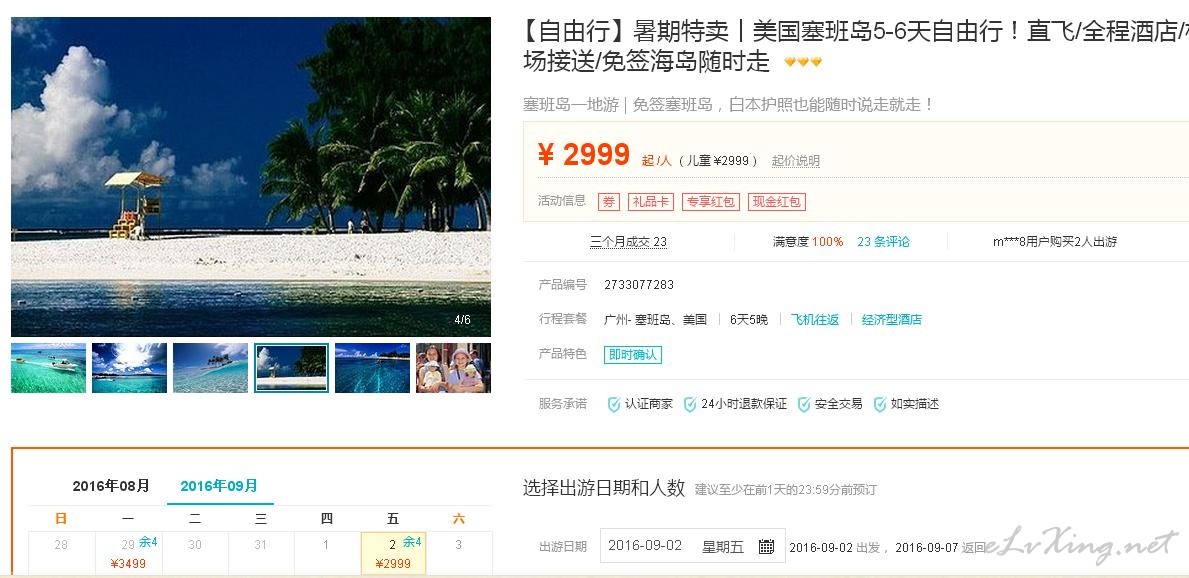Screen dimensions: 1189x578
Task: Click the 24小时退款保证 shield icon
Action: [x=689, y=404]
